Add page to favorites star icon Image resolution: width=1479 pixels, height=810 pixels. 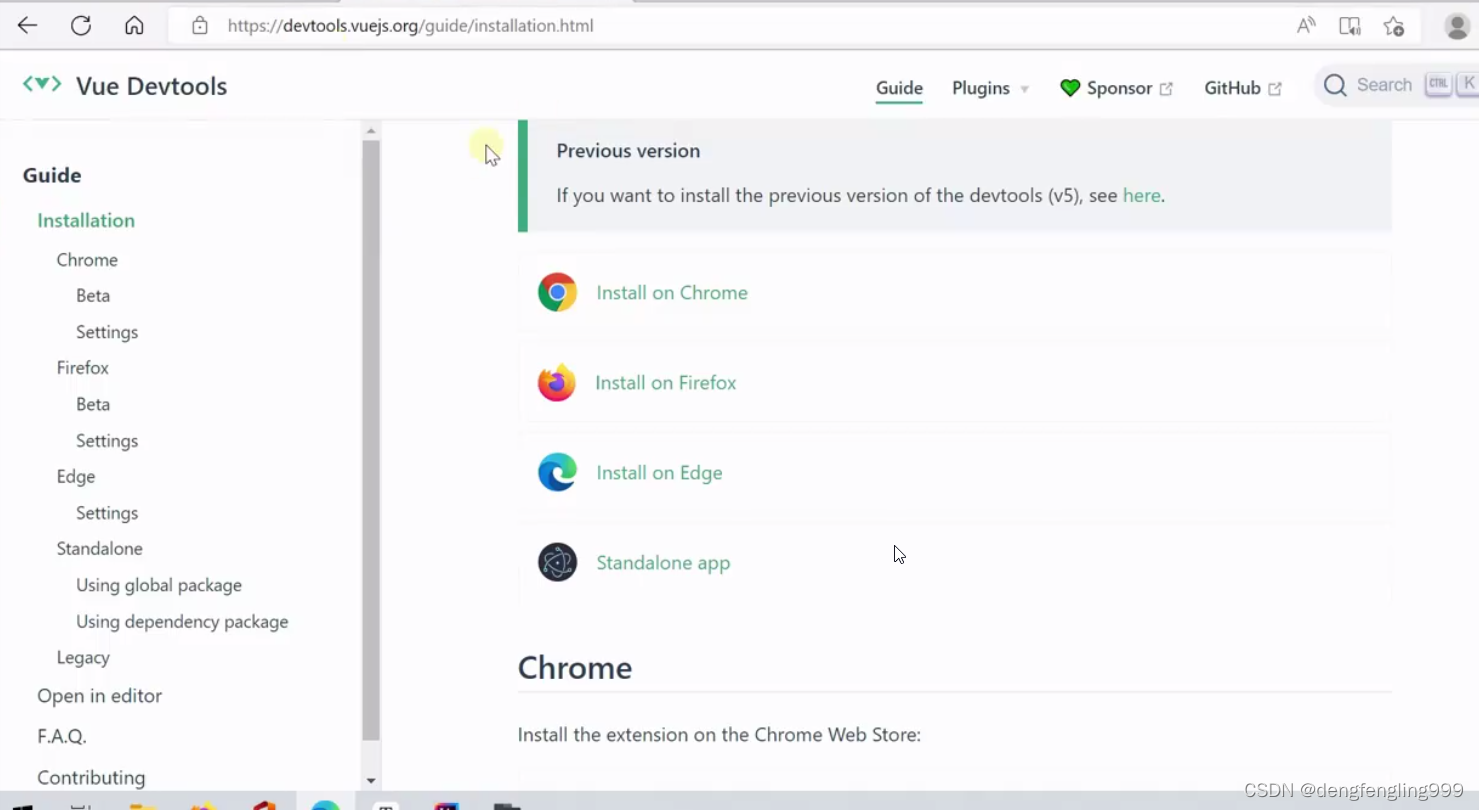pyautogui.click(x=1394, y=26)
